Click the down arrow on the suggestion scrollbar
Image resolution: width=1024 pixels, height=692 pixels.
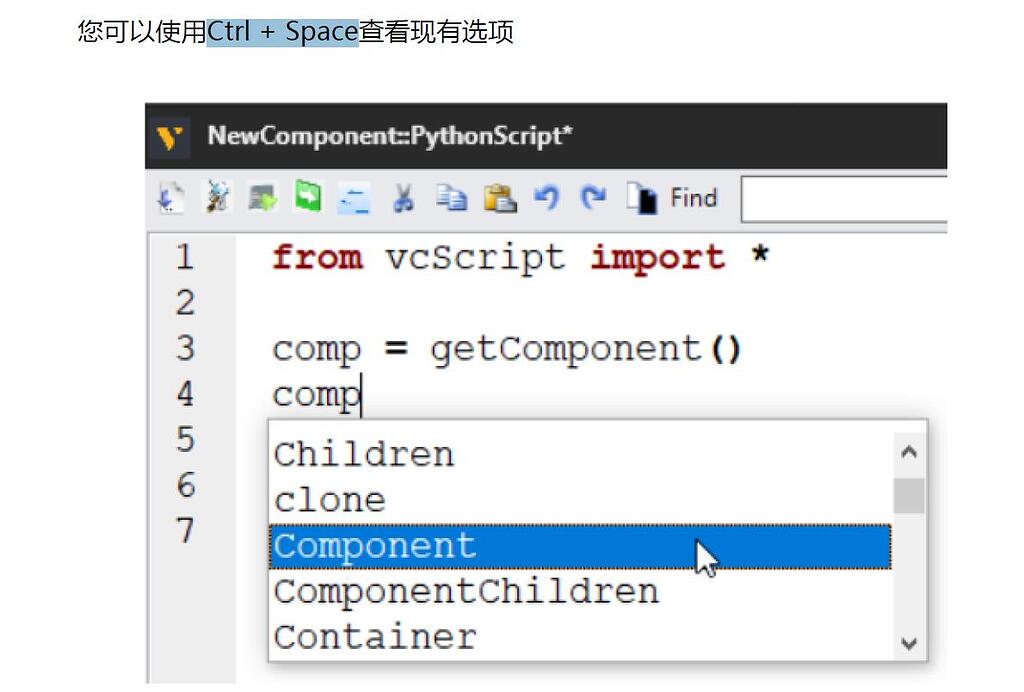909,645
